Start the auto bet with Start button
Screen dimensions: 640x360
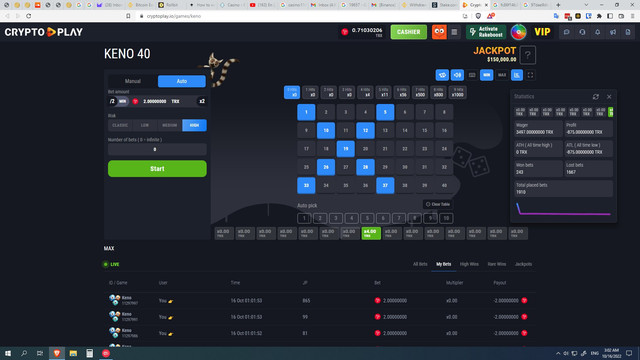point(157,169)
